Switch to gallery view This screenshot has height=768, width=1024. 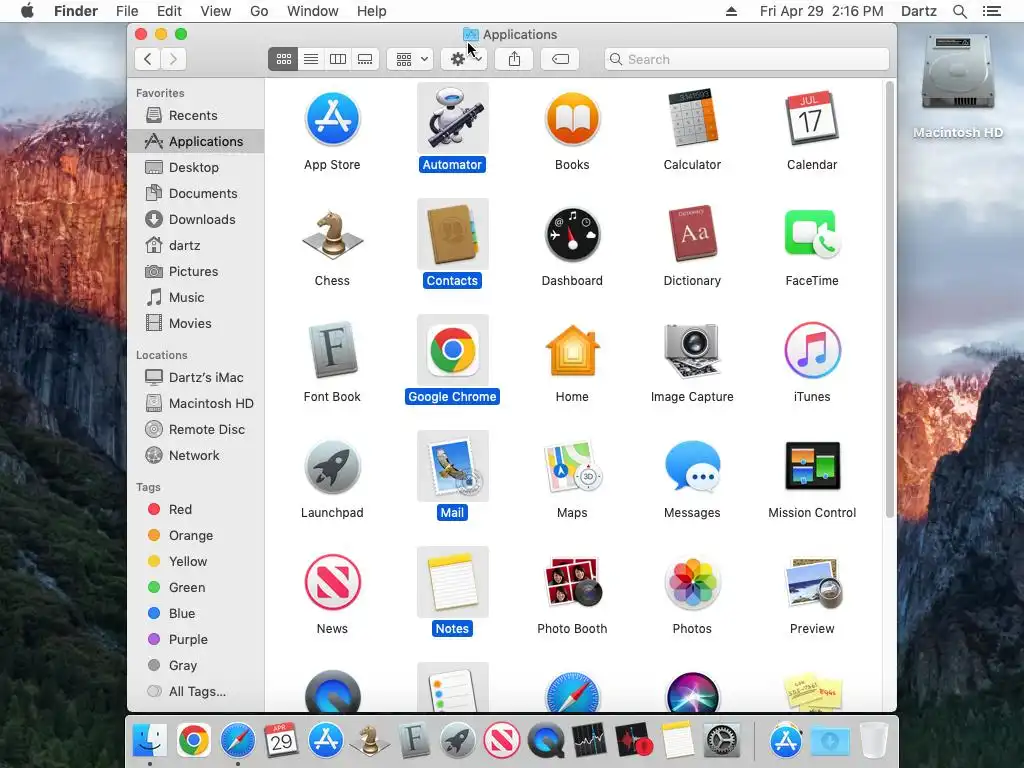(365, 59)
